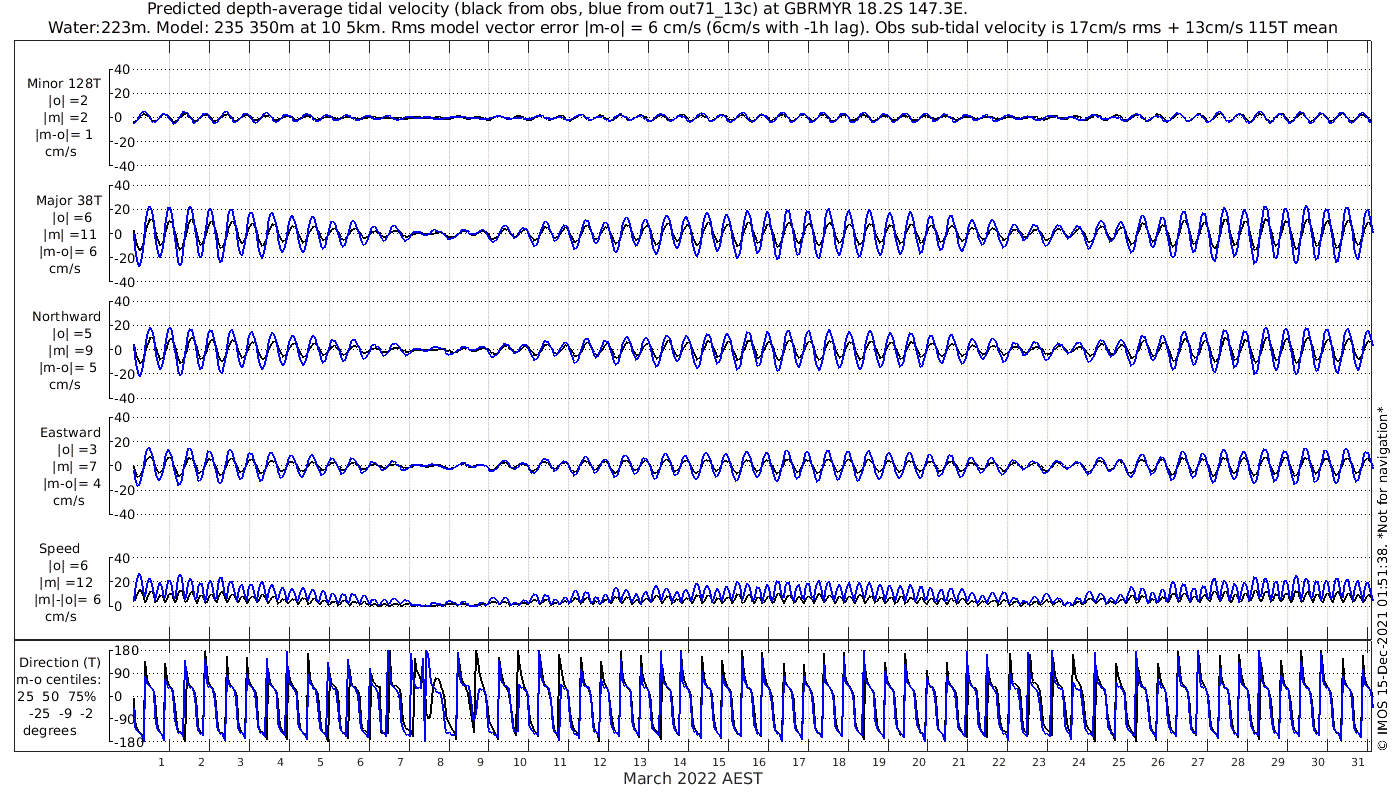
Task: Click the '-90' tick on Direction axis
Action: click(125, 720)
